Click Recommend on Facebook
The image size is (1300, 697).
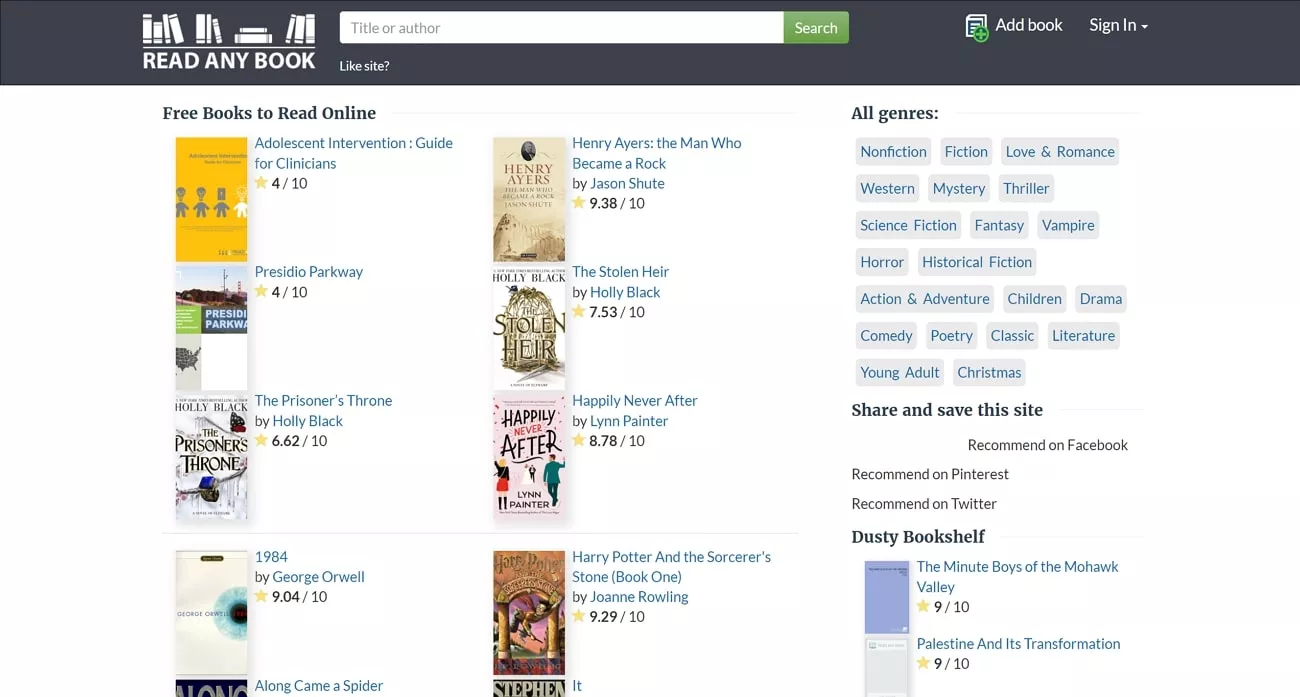coord(1047,444)
